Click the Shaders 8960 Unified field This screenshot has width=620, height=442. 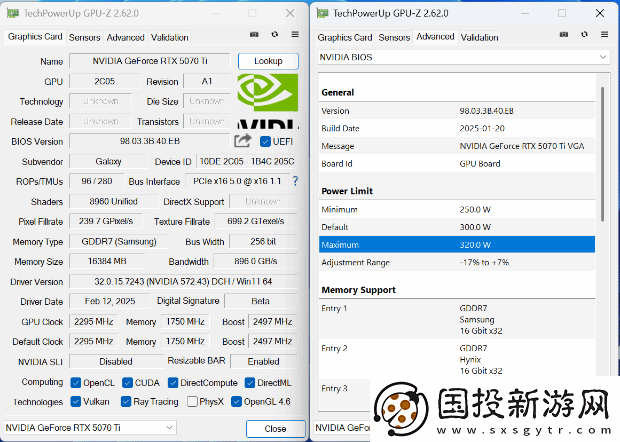pyautogui.click(x=113, y=201)
